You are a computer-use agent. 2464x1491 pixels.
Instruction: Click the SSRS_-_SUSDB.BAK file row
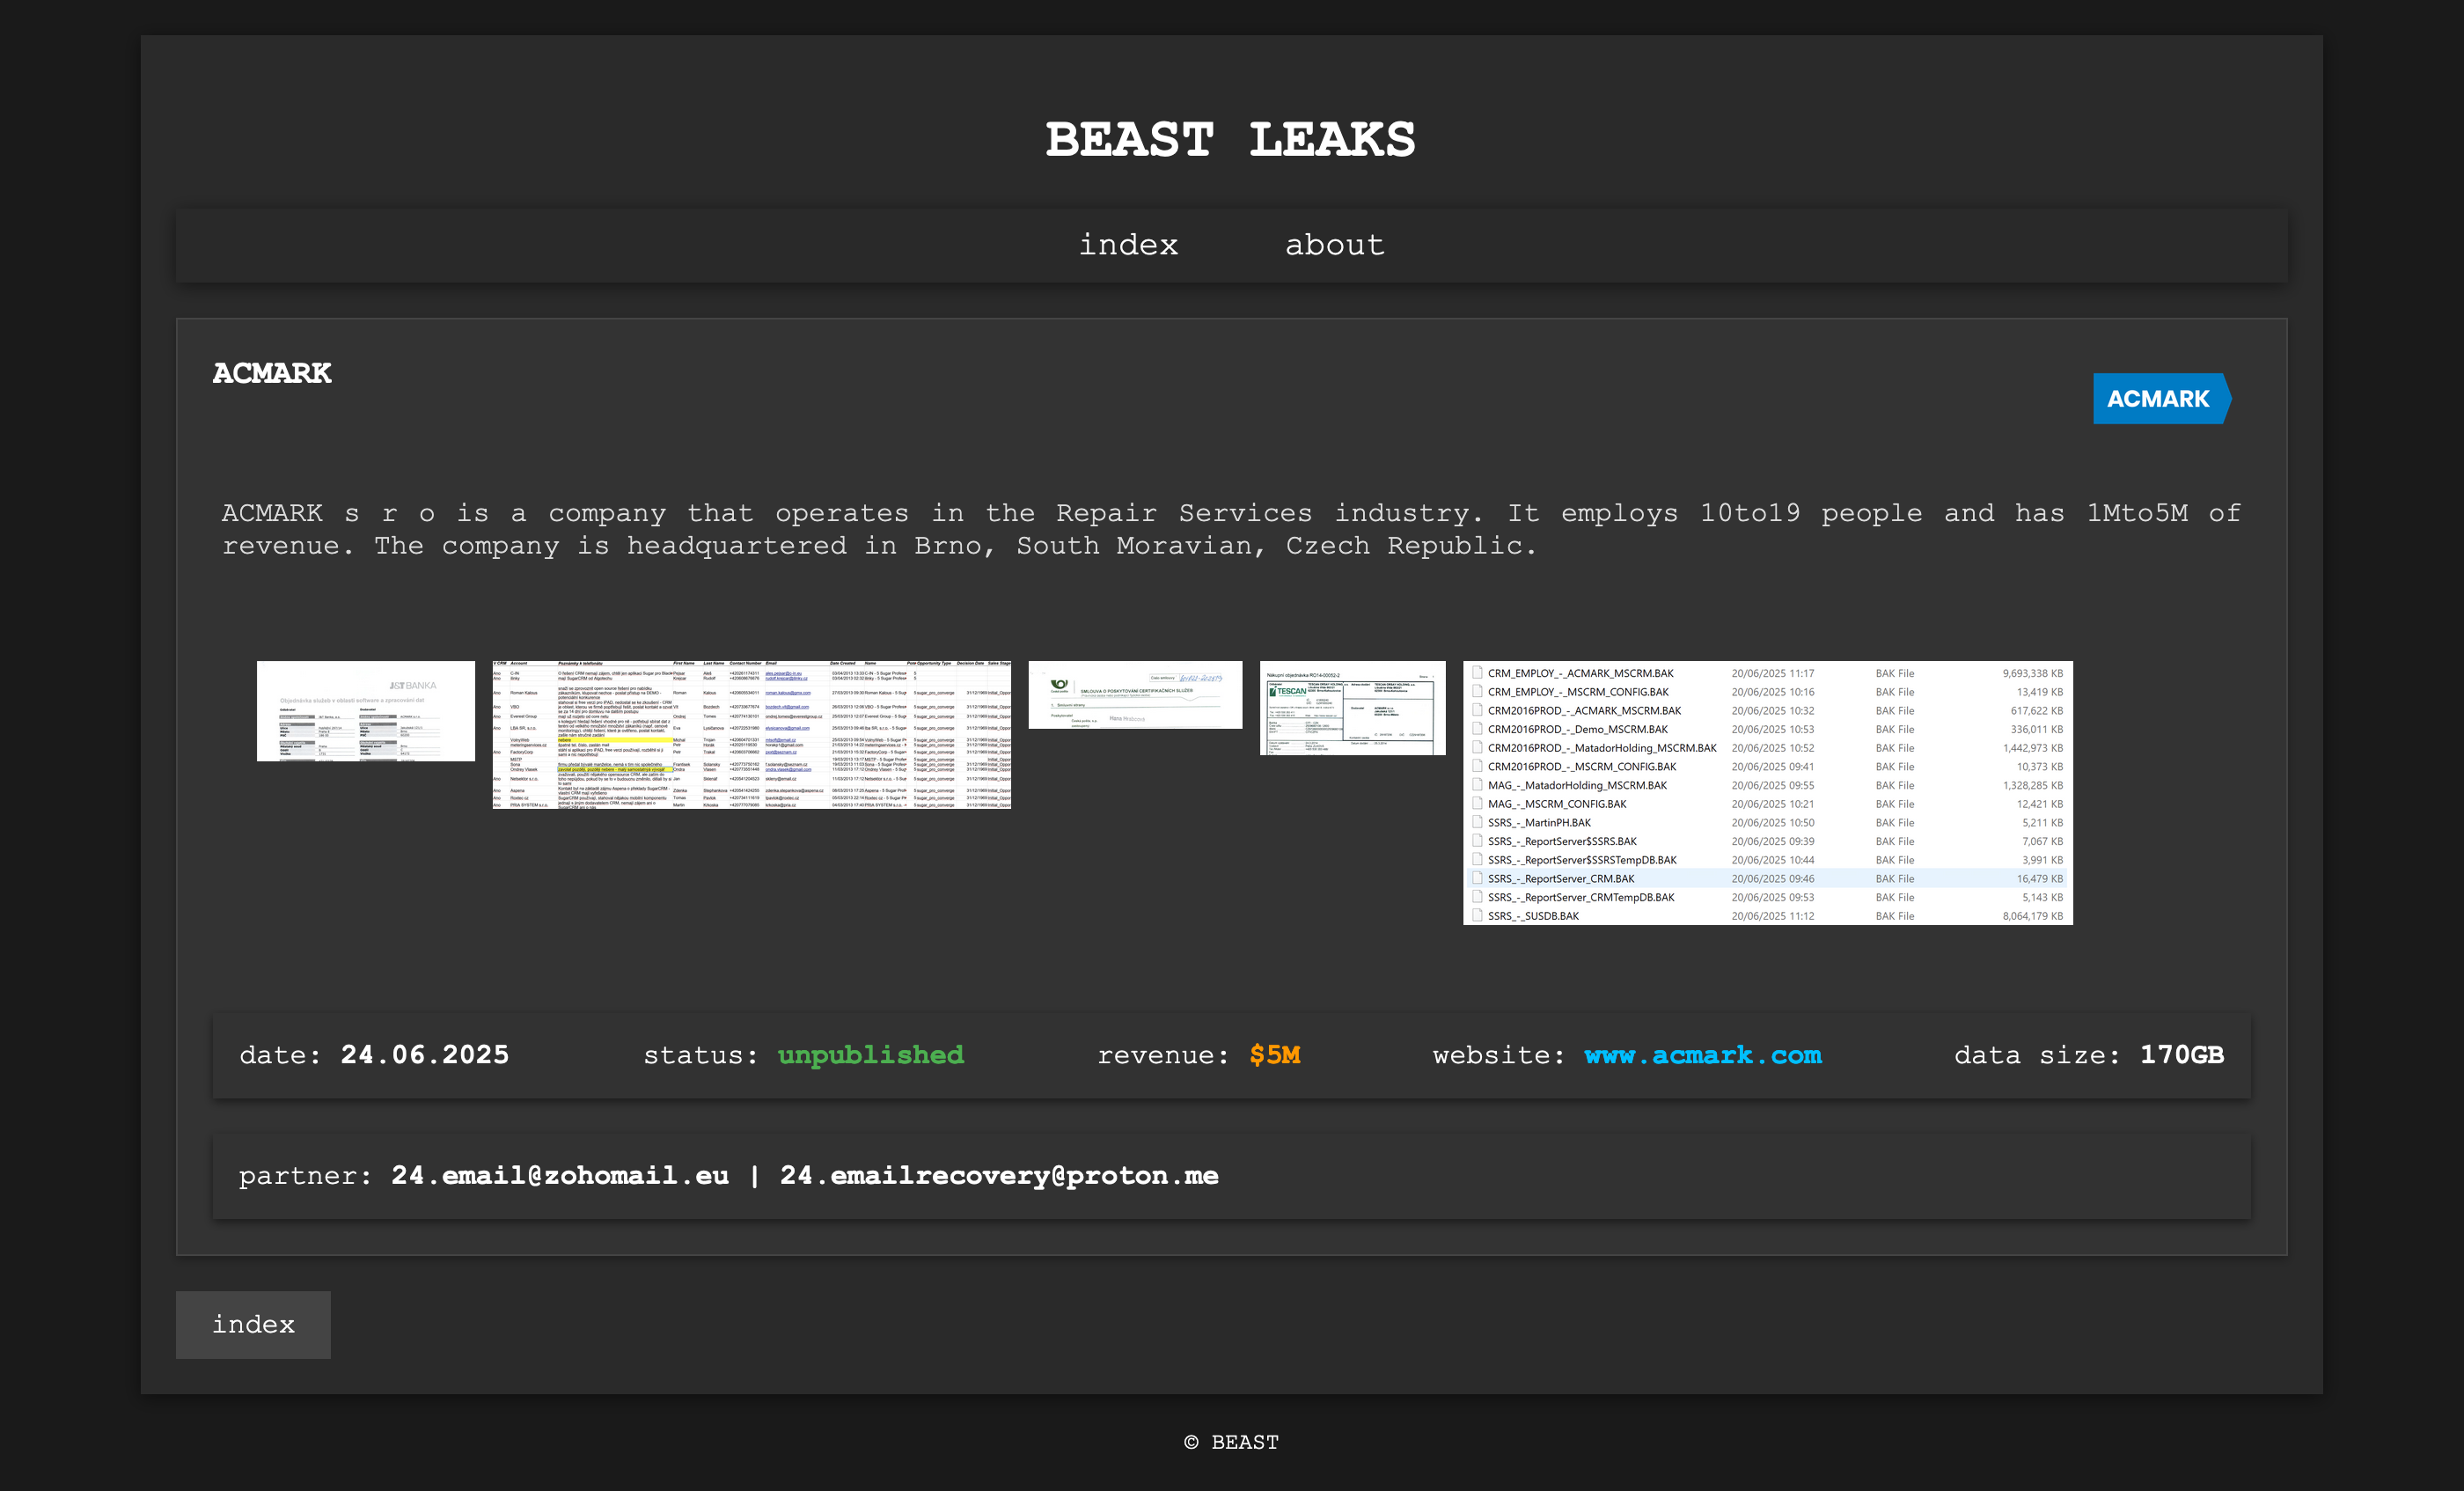tap(1767, 916)
